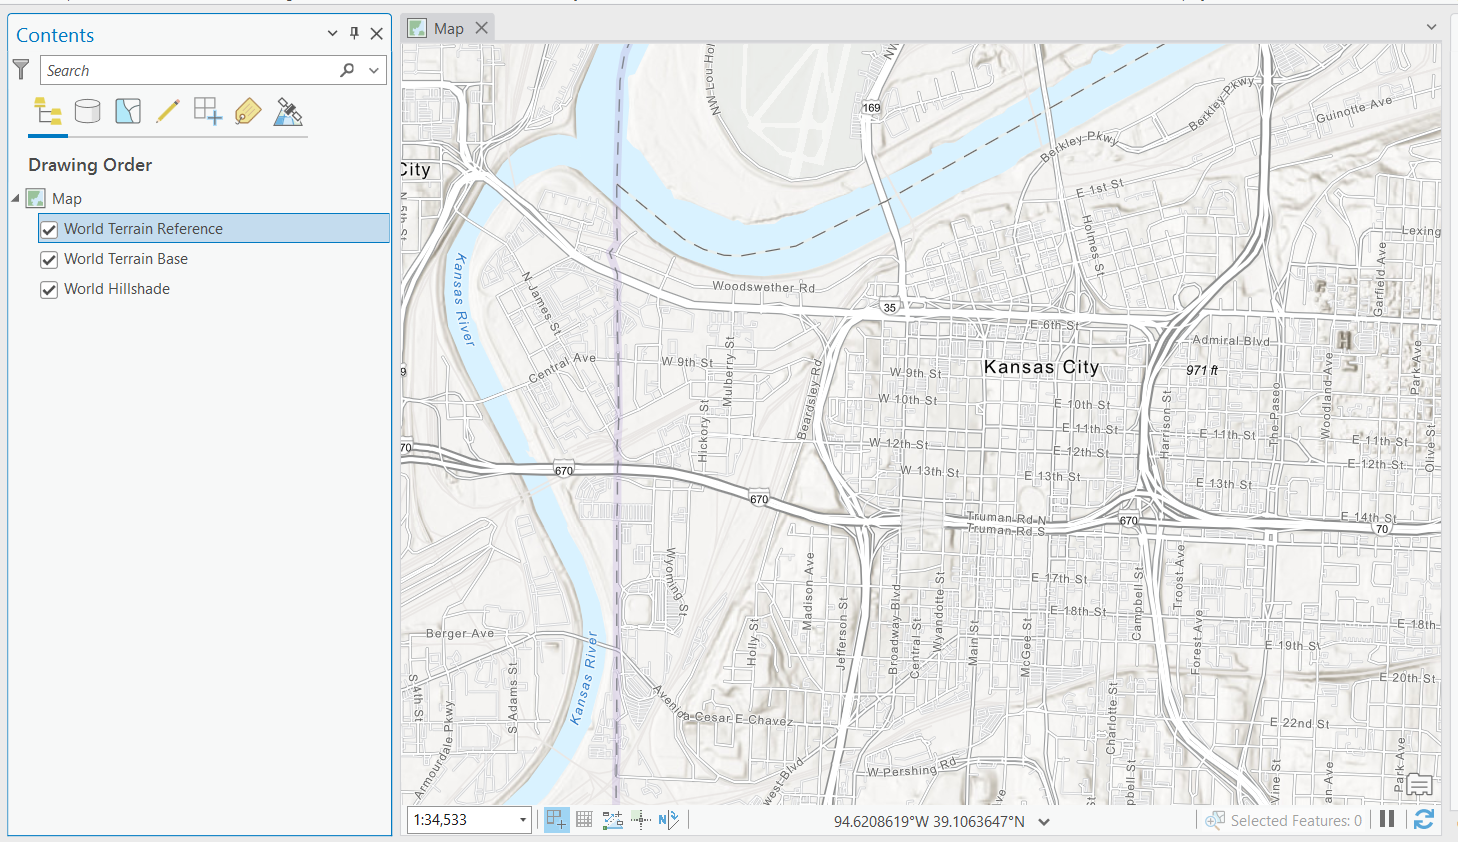The width and height of the screenshot is (1458, 842).
Task: Open the map scale dropdown
Action: 523,820
